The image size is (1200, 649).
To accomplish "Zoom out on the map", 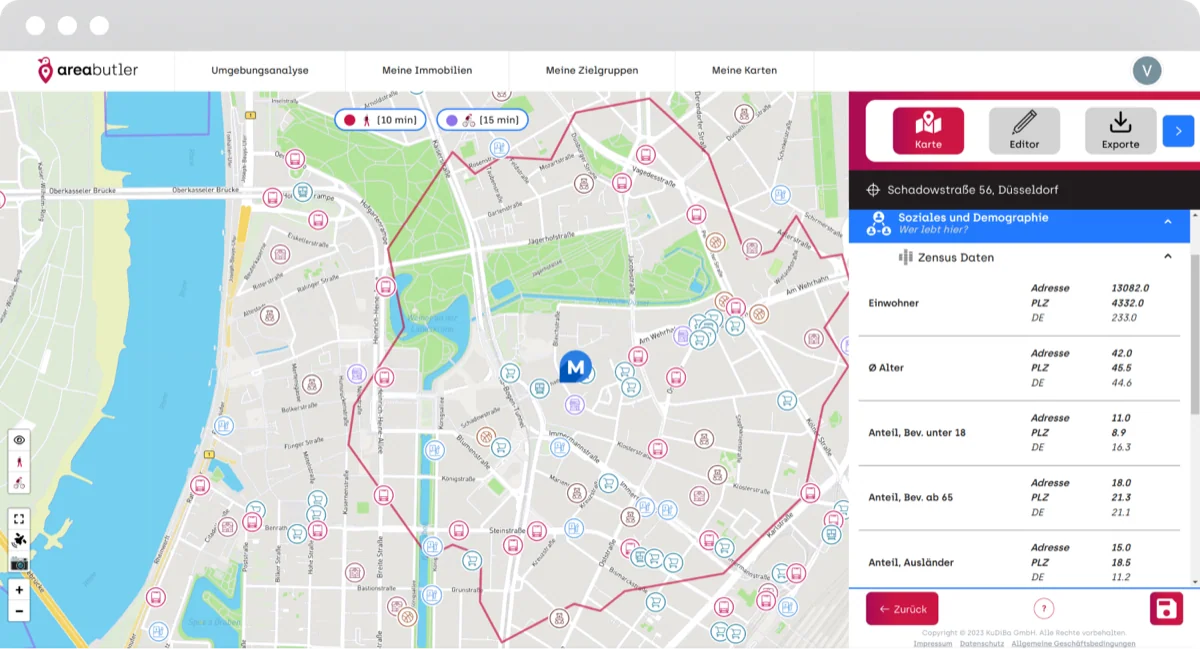I will pyautogui.click(x=19, y=611).
